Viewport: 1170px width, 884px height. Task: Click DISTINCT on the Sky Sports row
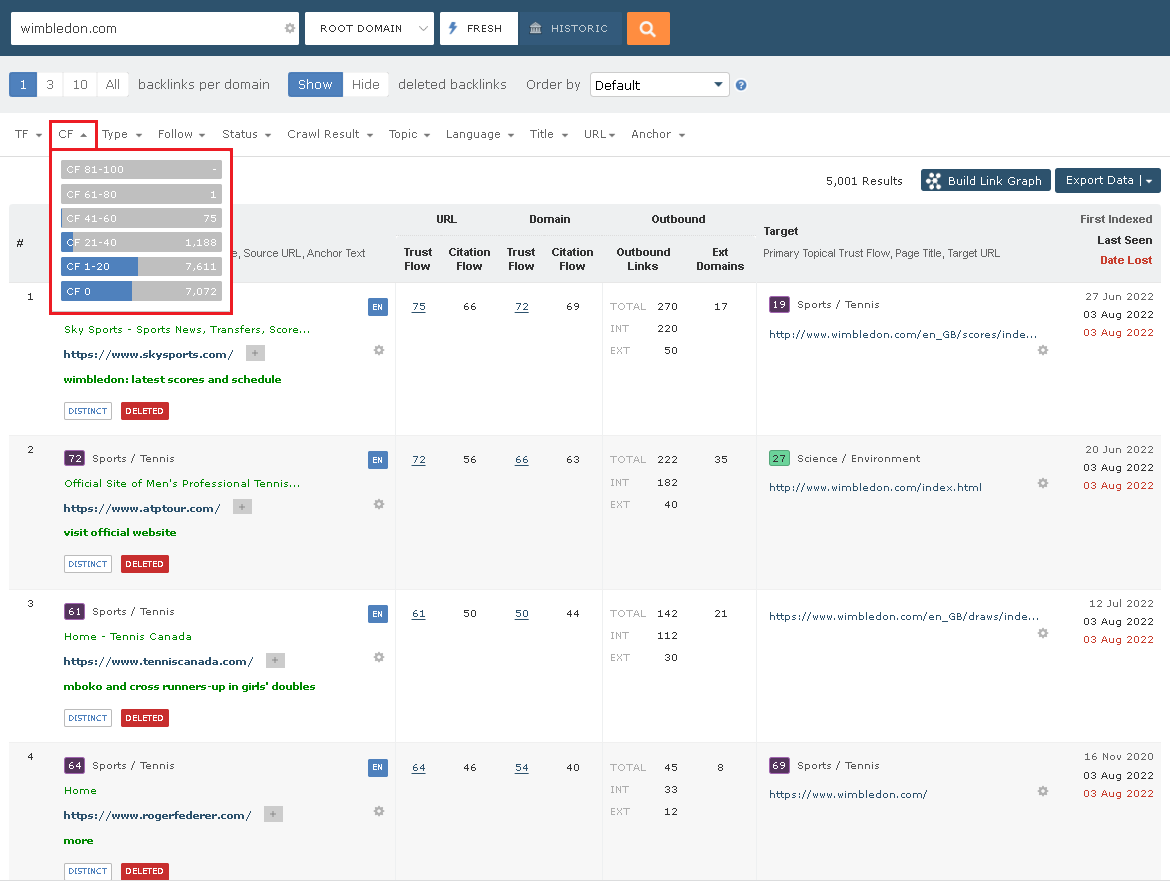(x=87, y=410)
